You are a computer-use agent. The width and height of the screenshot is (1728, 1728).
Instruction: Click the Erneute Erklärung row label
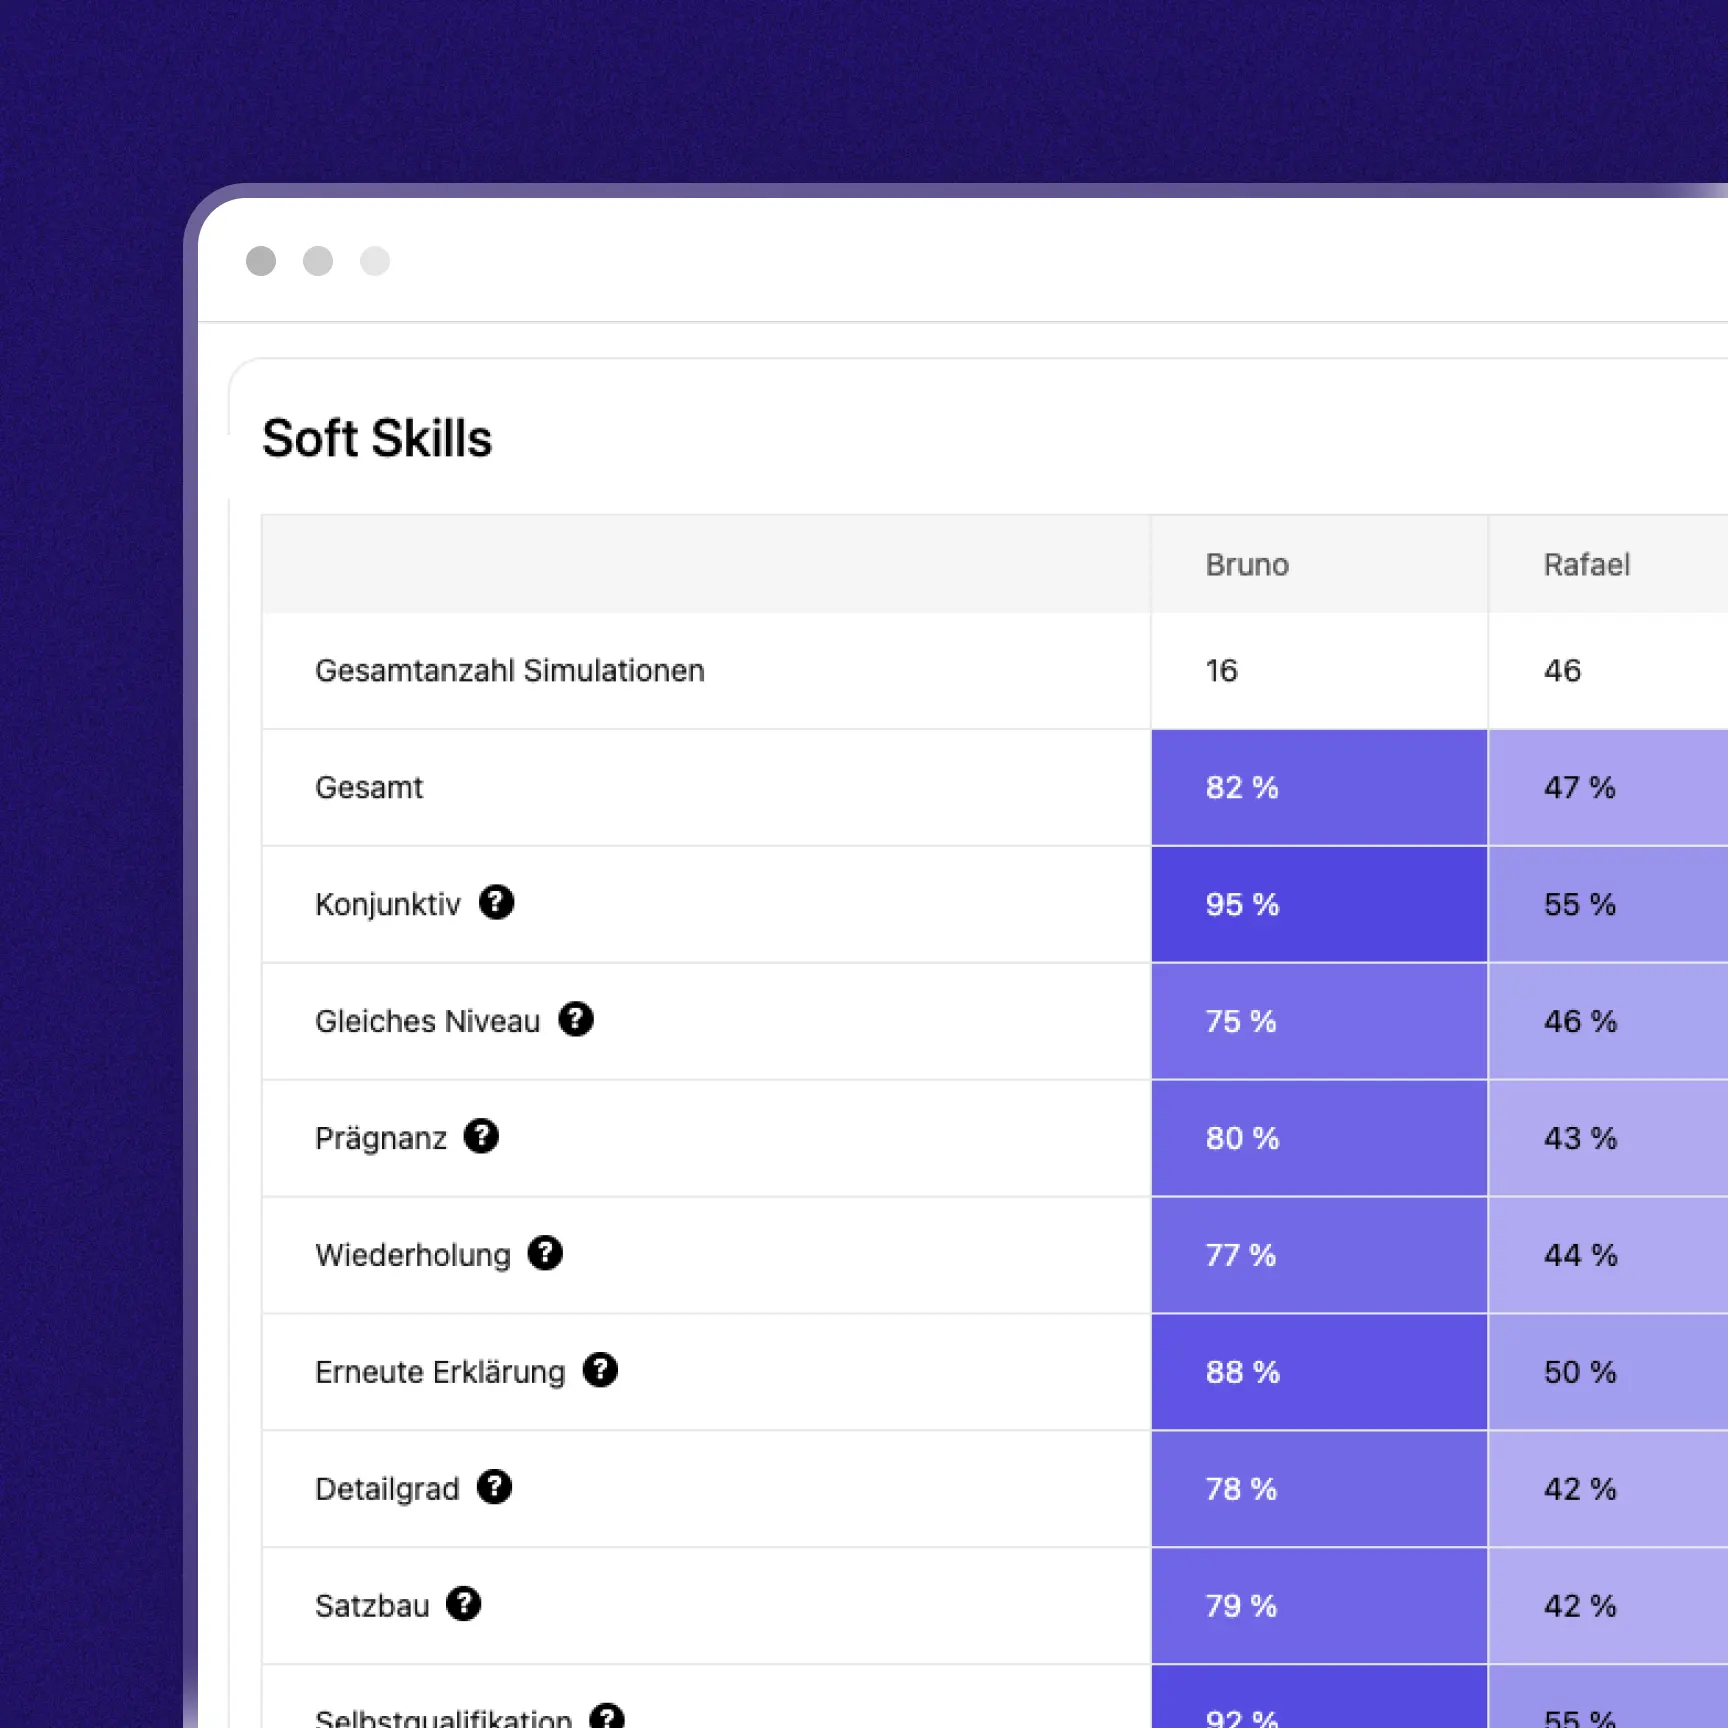point(440,1373)
